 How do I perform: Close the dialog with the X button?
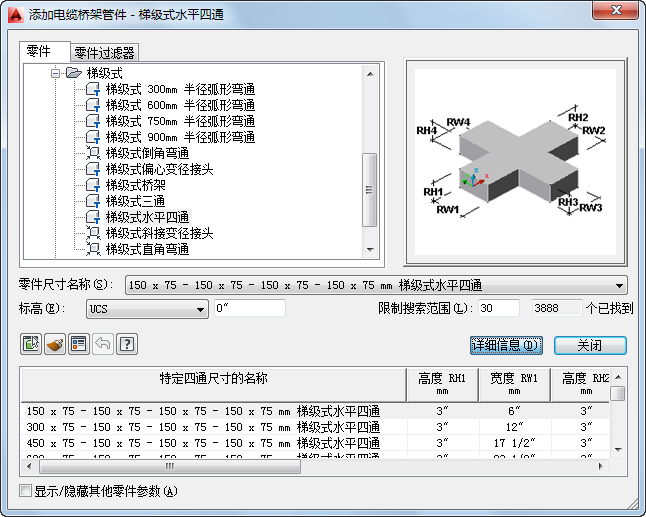click(x=615, y=10)
